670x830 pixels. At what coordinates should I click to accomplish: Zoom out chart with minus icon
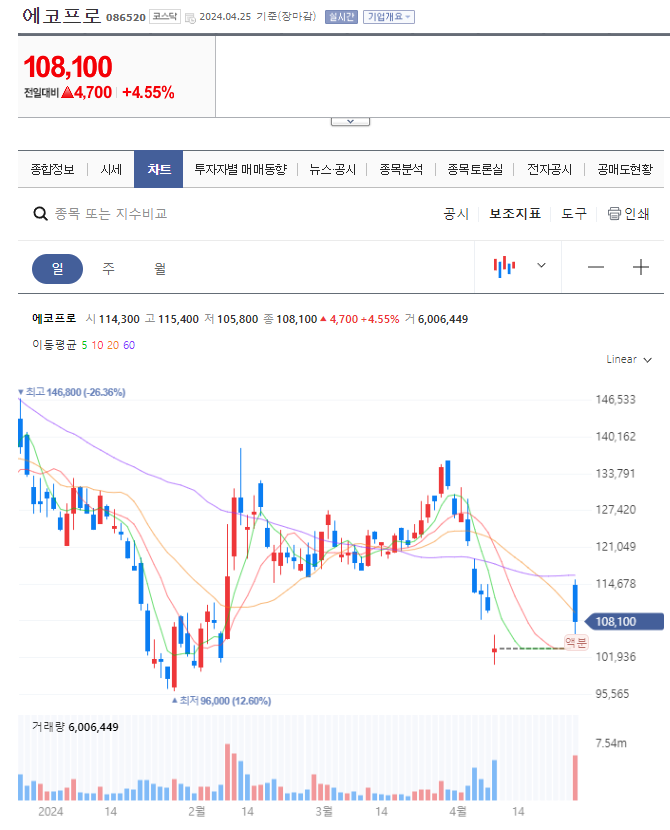[596, 267]
